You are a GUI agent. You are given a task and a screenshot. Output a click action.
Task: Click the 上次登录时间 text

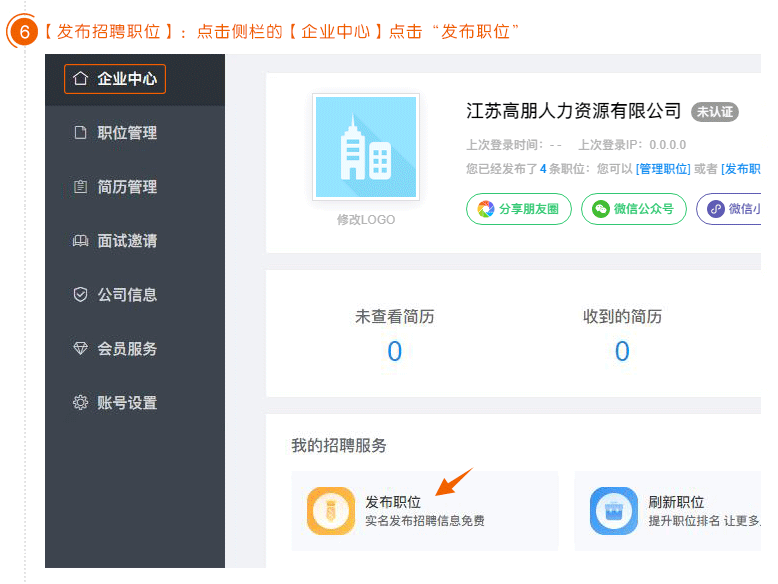tap(514, 145)
